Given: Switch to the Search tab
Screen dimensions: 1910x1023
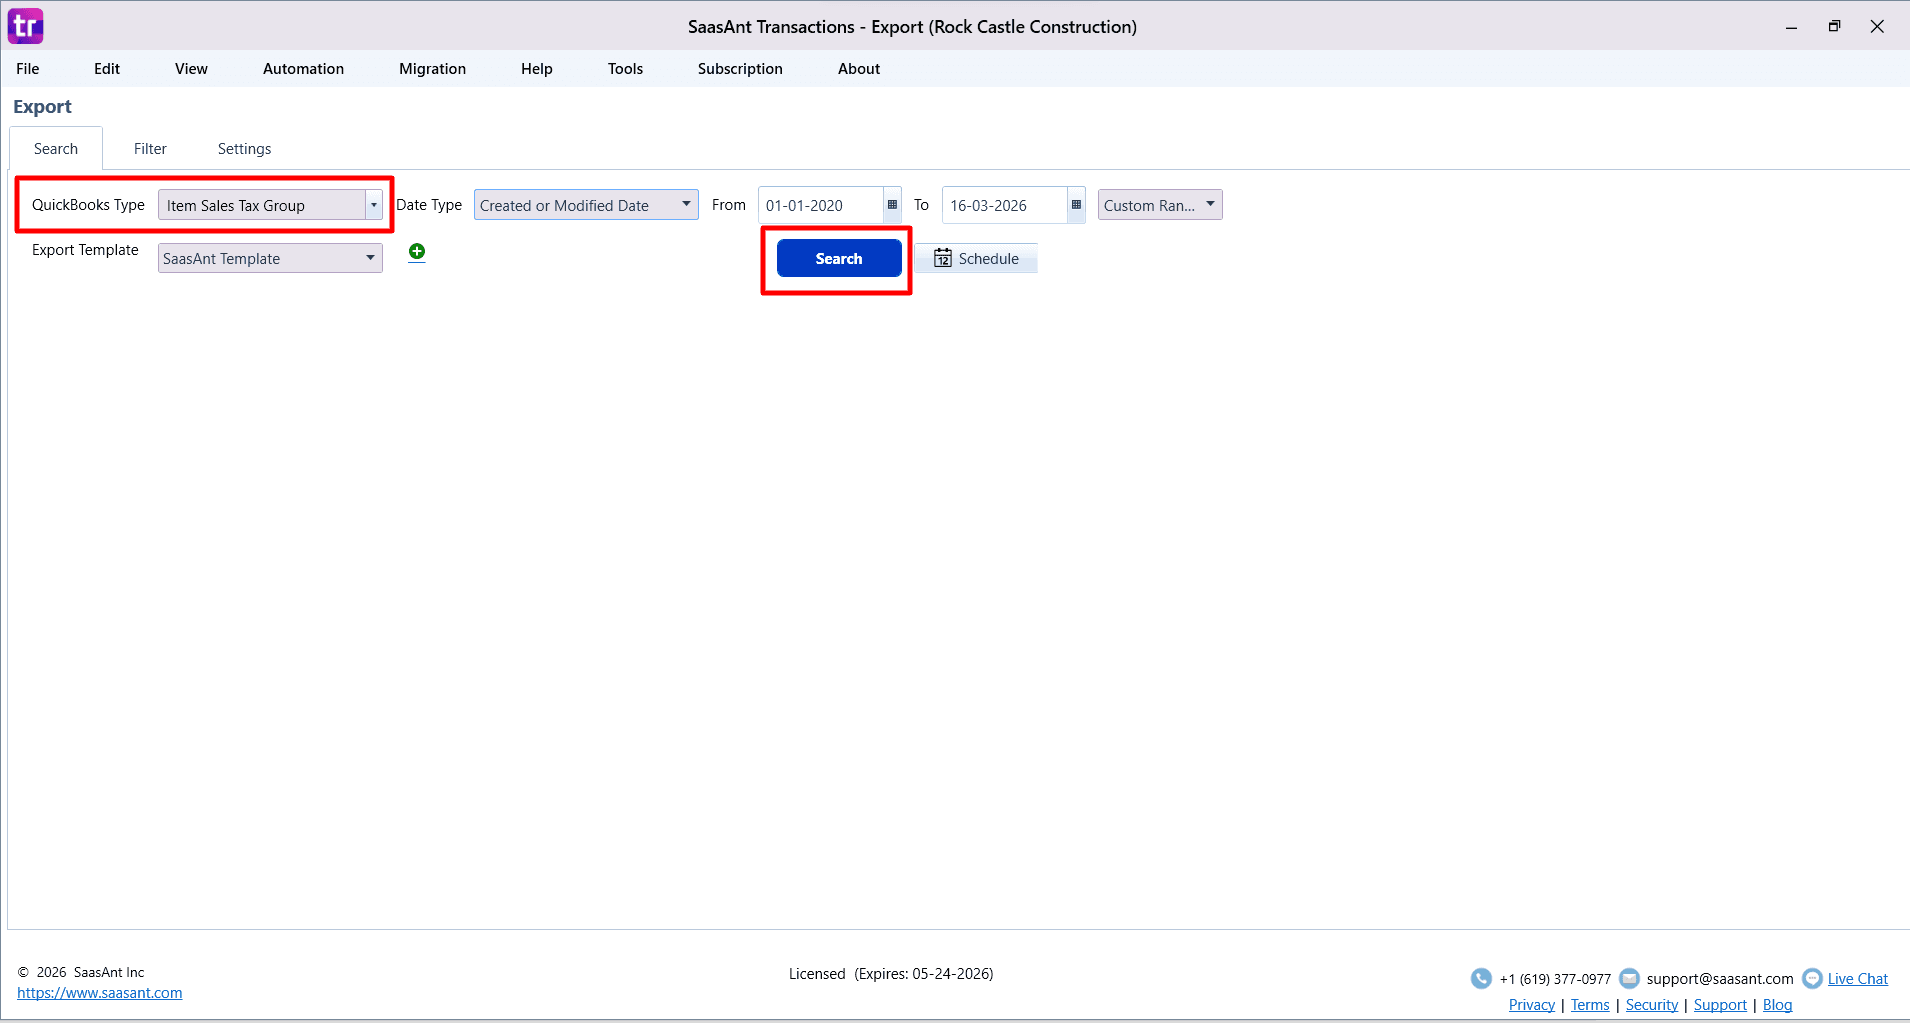Looking at the screenshot, I should 56,149.
